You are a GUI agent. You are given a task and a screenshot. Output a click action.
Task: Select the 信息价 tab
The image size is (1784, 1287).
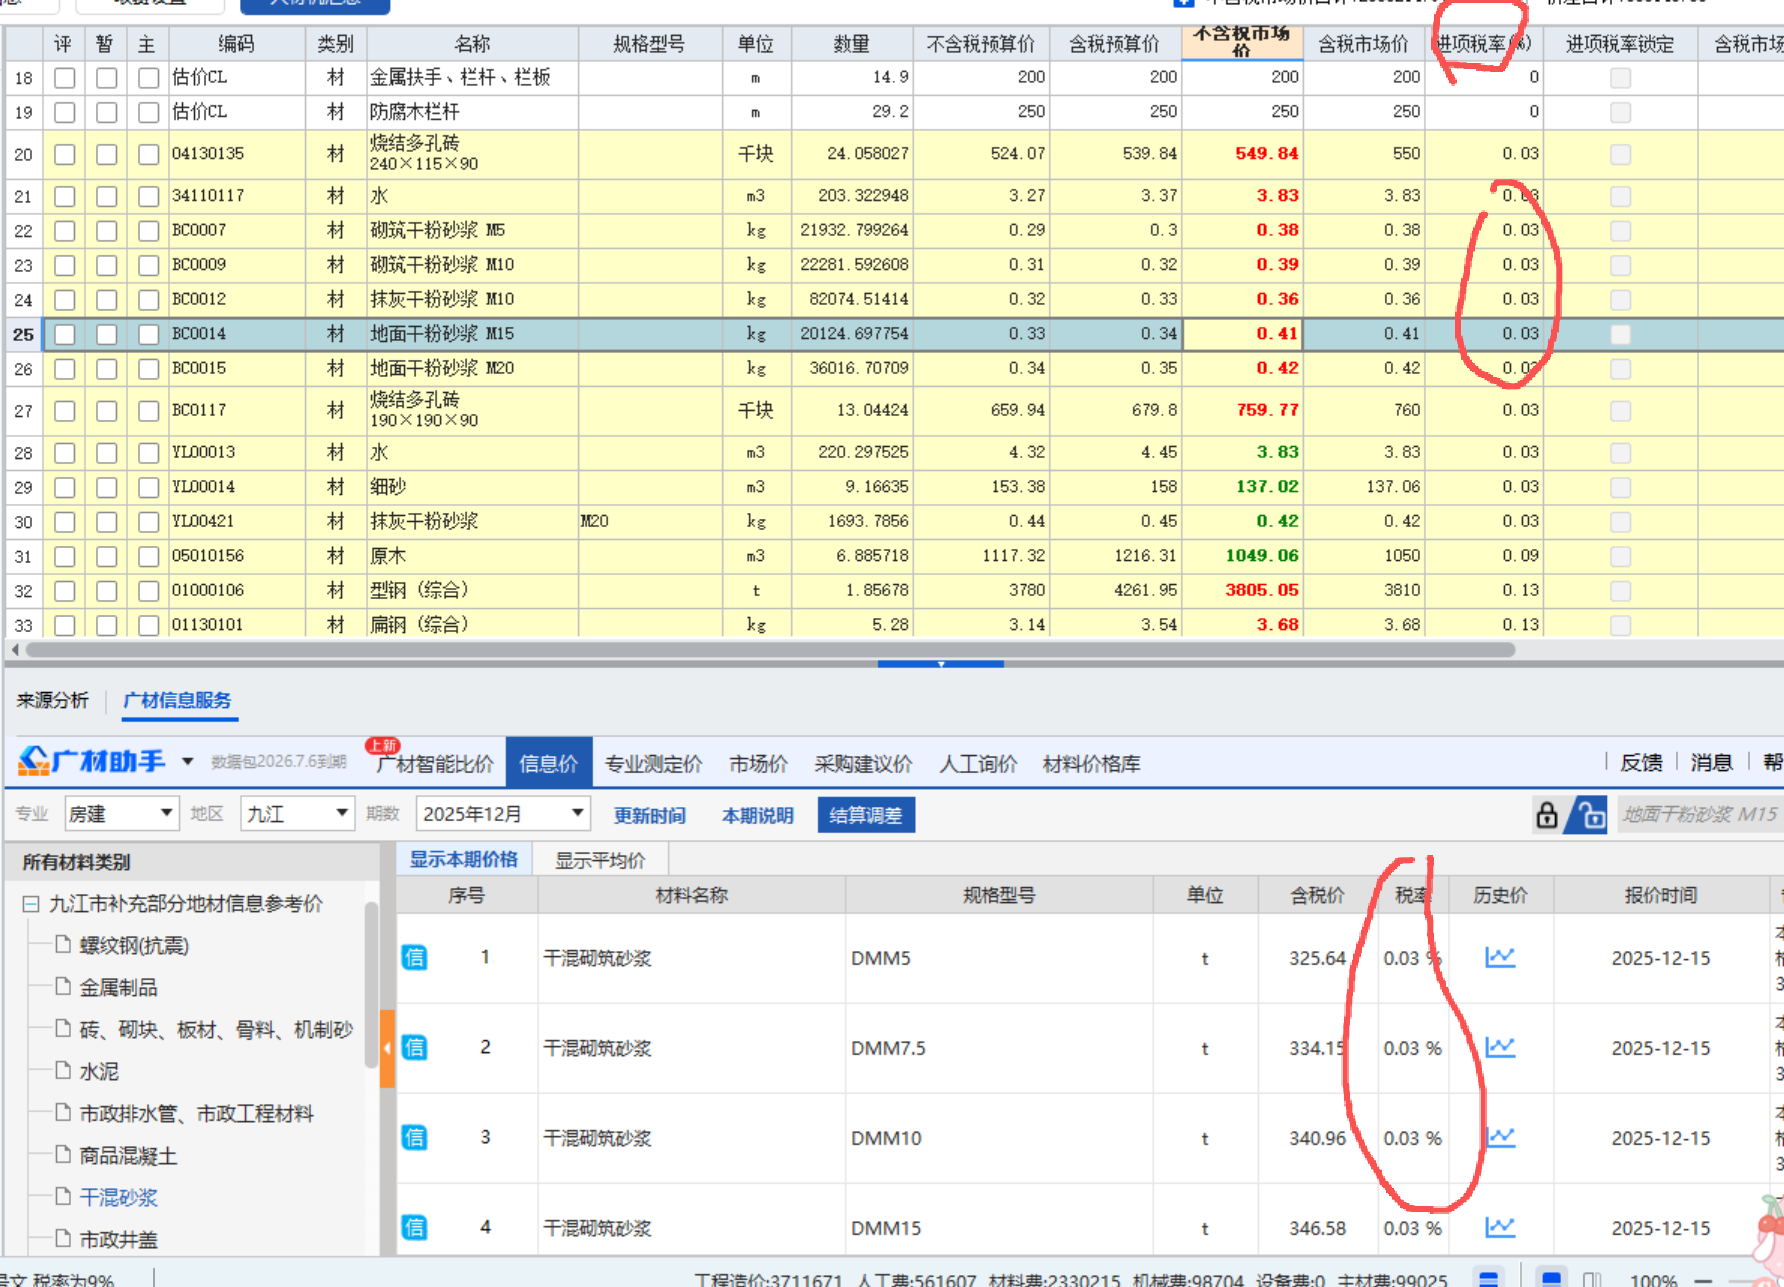pos(549,763)
